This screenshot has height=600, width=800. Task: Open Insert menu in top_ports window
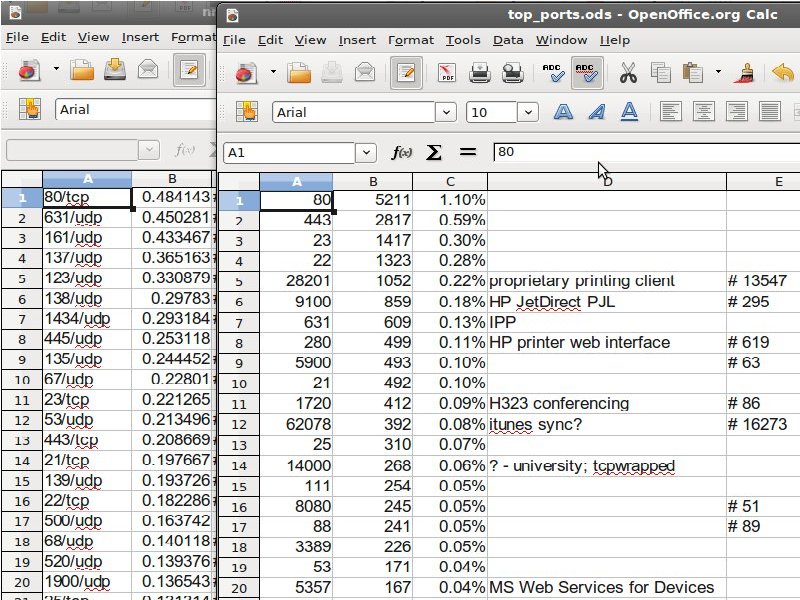tap(357, 40)
